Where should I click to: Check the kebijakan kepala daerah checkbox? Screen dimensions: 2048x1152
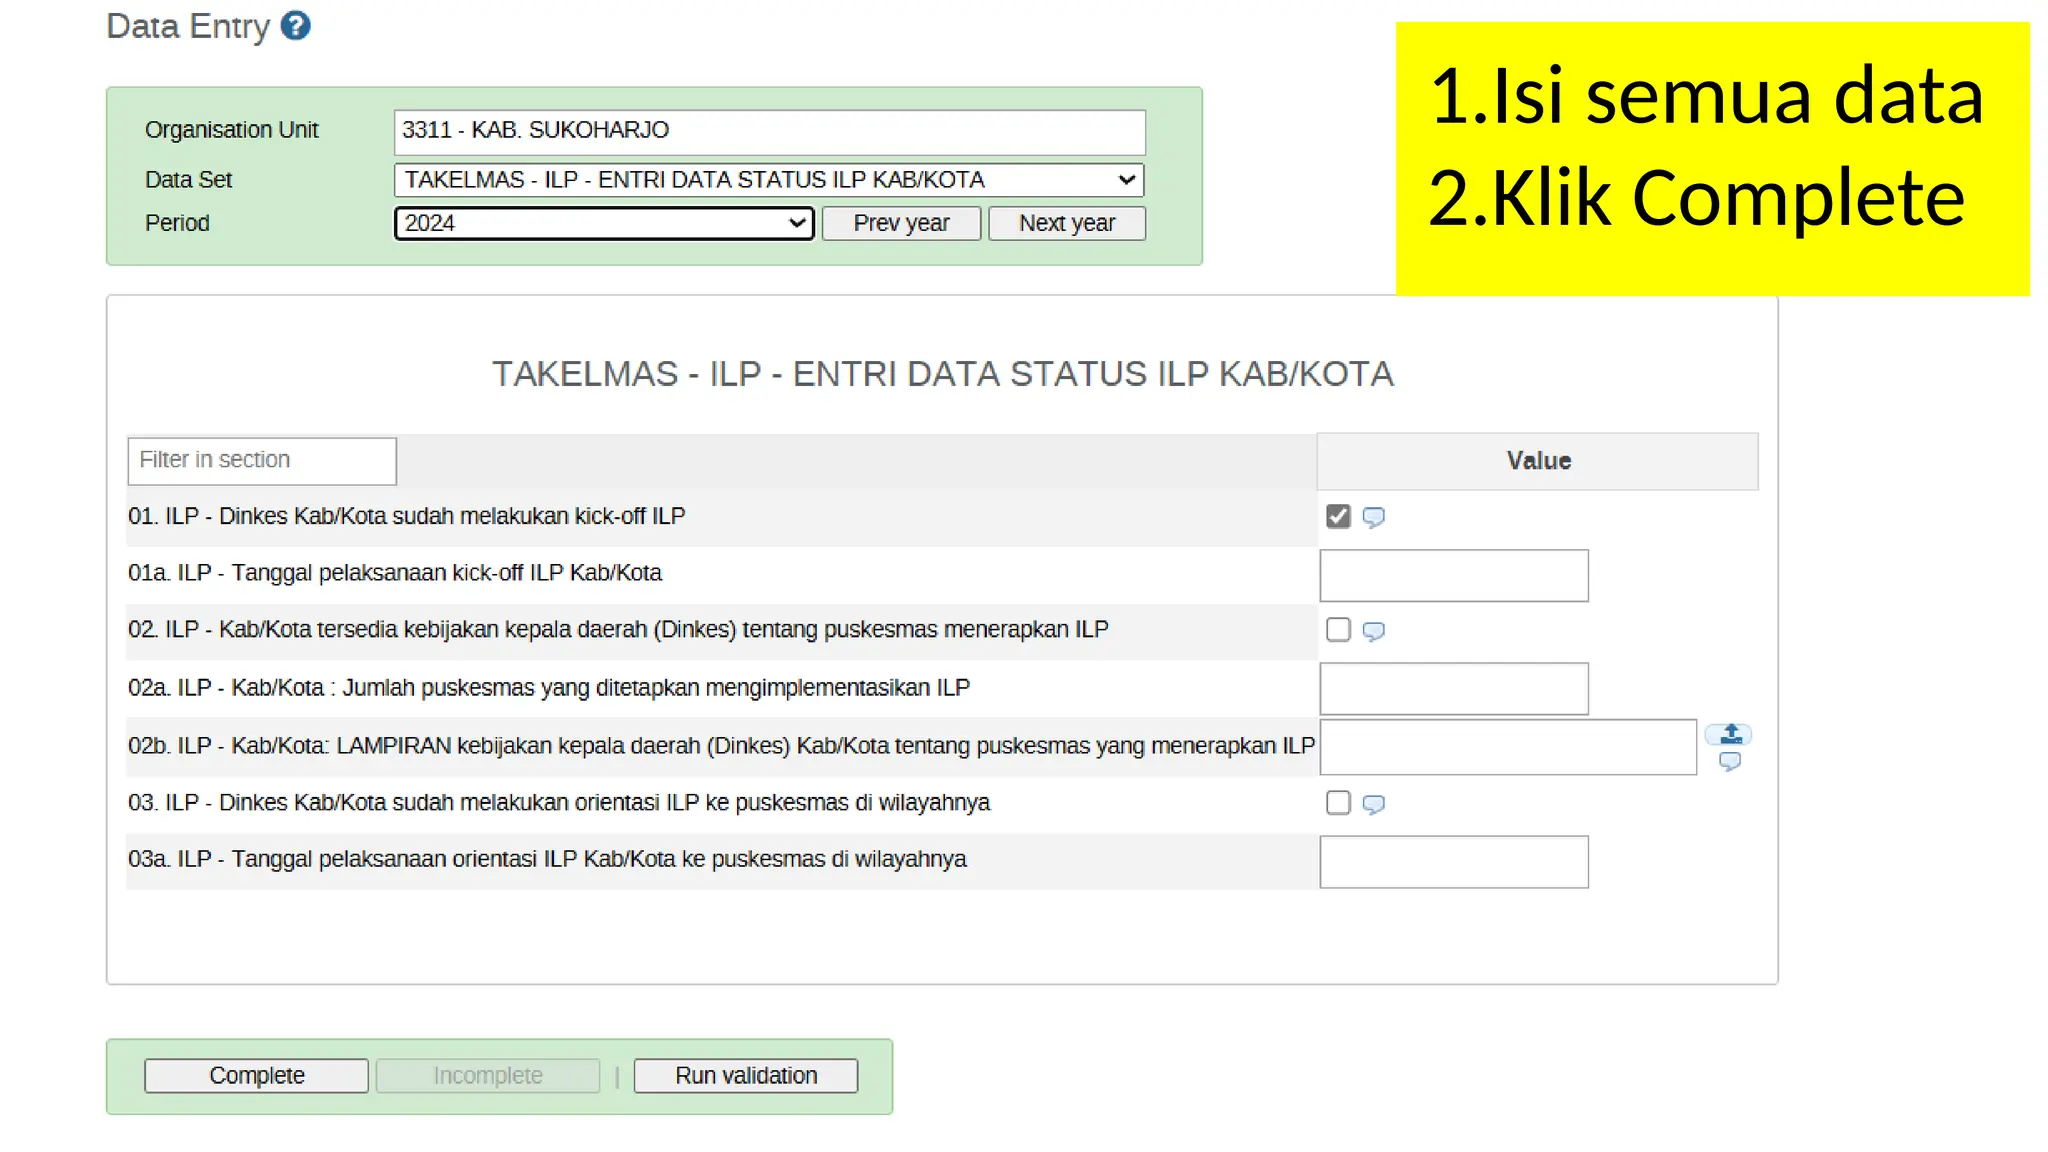click(1338, 630)
